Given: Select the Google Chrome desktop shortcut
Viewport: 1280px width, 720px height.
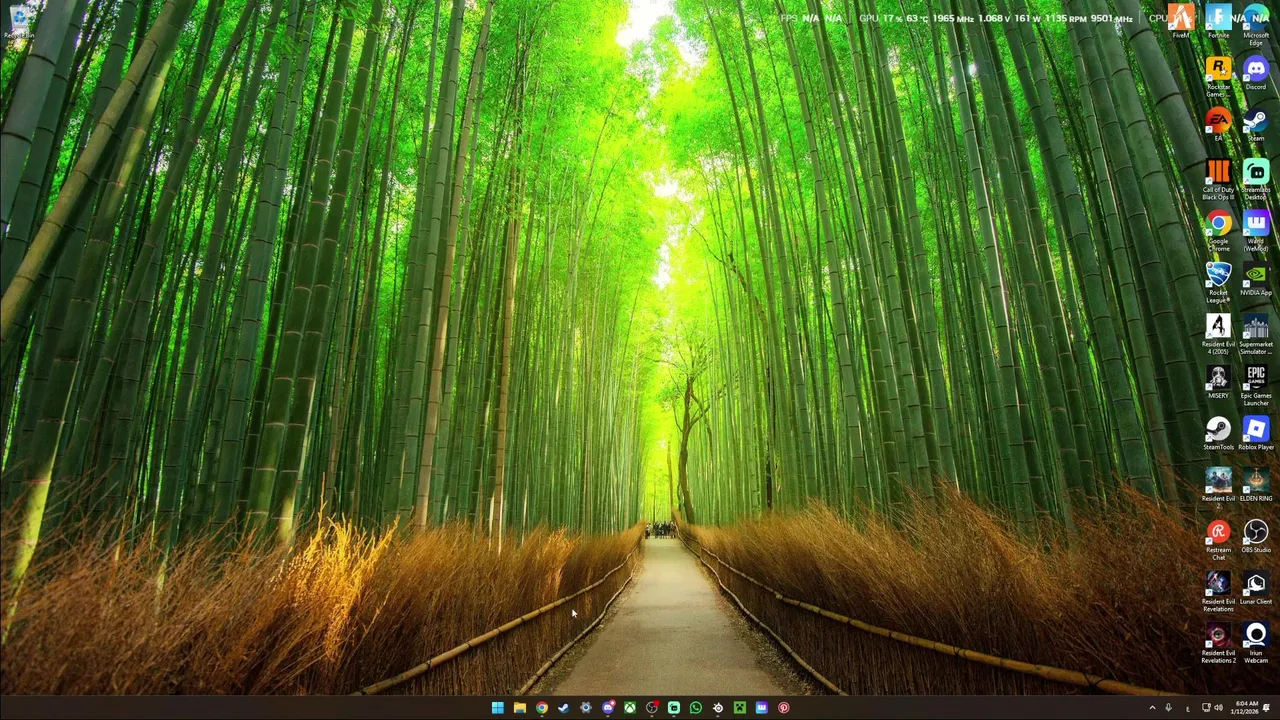Looking at the screenshot, I should point(1218,232).
